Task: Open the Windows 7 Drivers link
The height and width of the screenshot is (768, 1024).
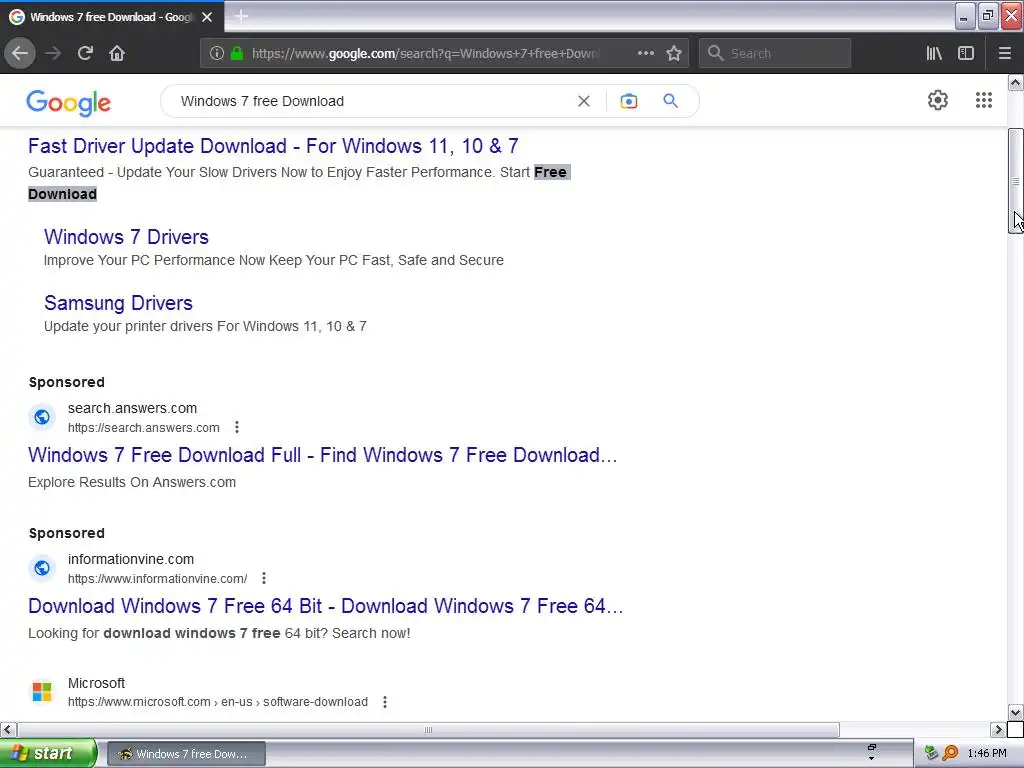Action: click(x=126, y=236)
